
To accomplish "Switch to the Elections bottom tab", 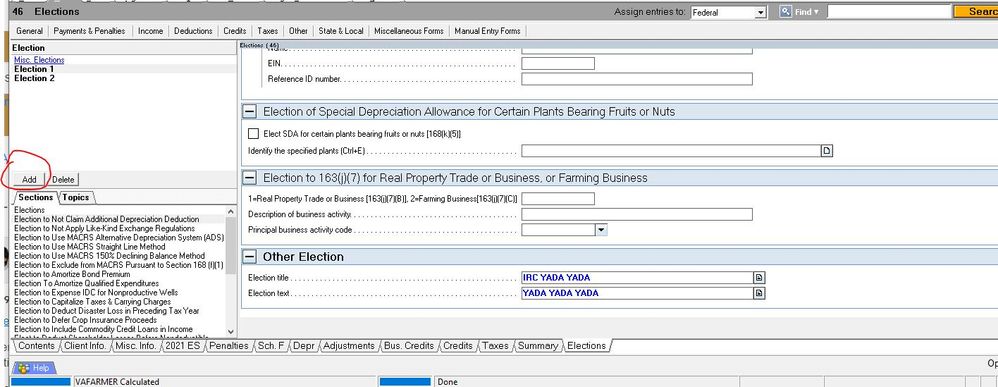I will coord(587,346).
